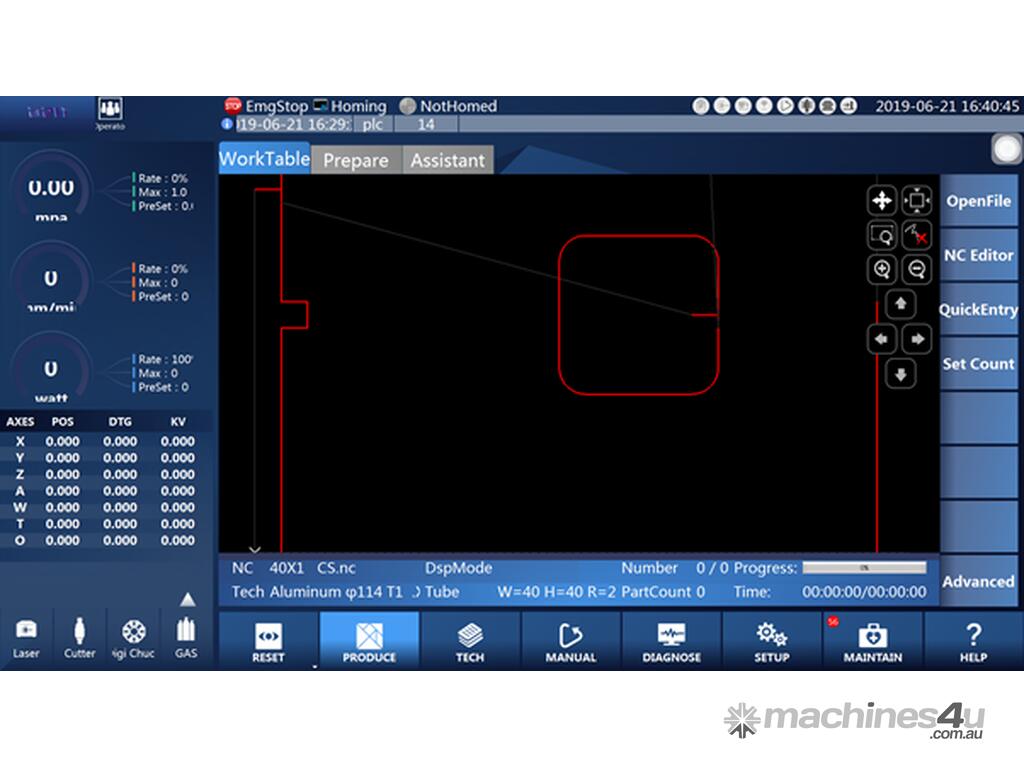Click the Advanced button
This screenshot has width=1024, height=768.
pos(978,581)
